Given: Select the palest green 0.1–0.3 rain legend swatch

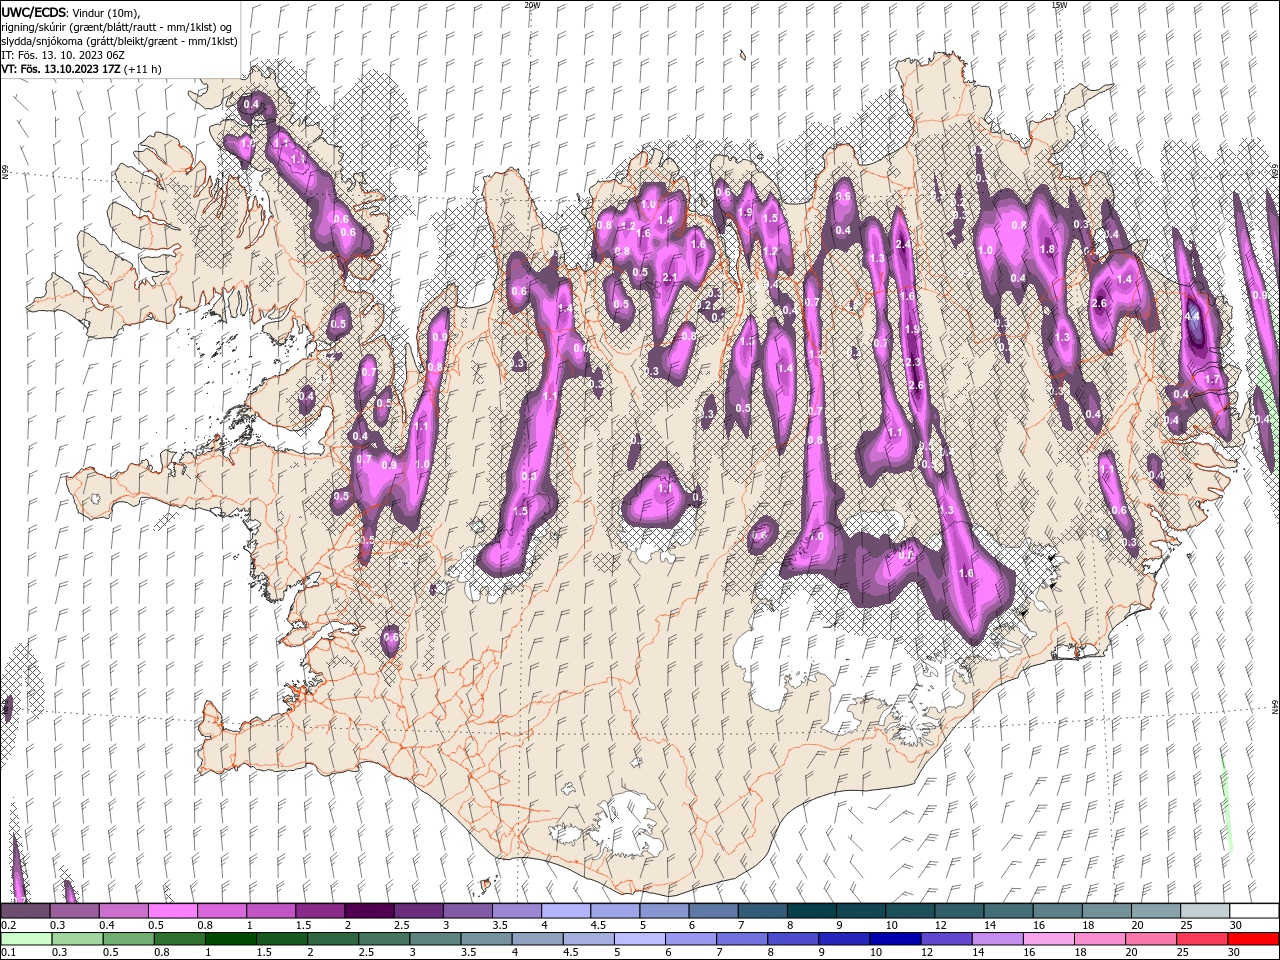Looking at the screenshot, I should [x=25, y=939].
